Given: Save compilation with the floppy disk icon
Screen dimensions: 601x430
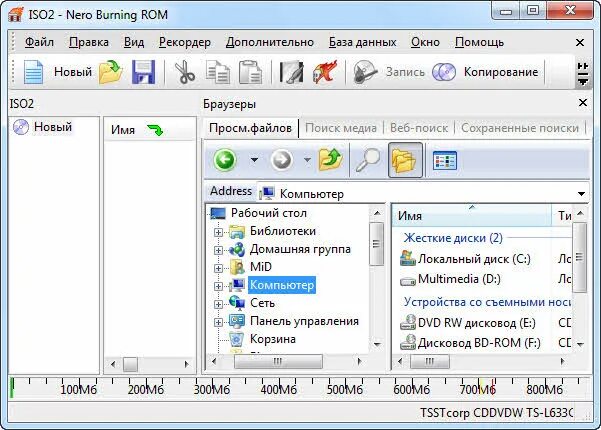Looking at the screenshot, I should point(143,72).
